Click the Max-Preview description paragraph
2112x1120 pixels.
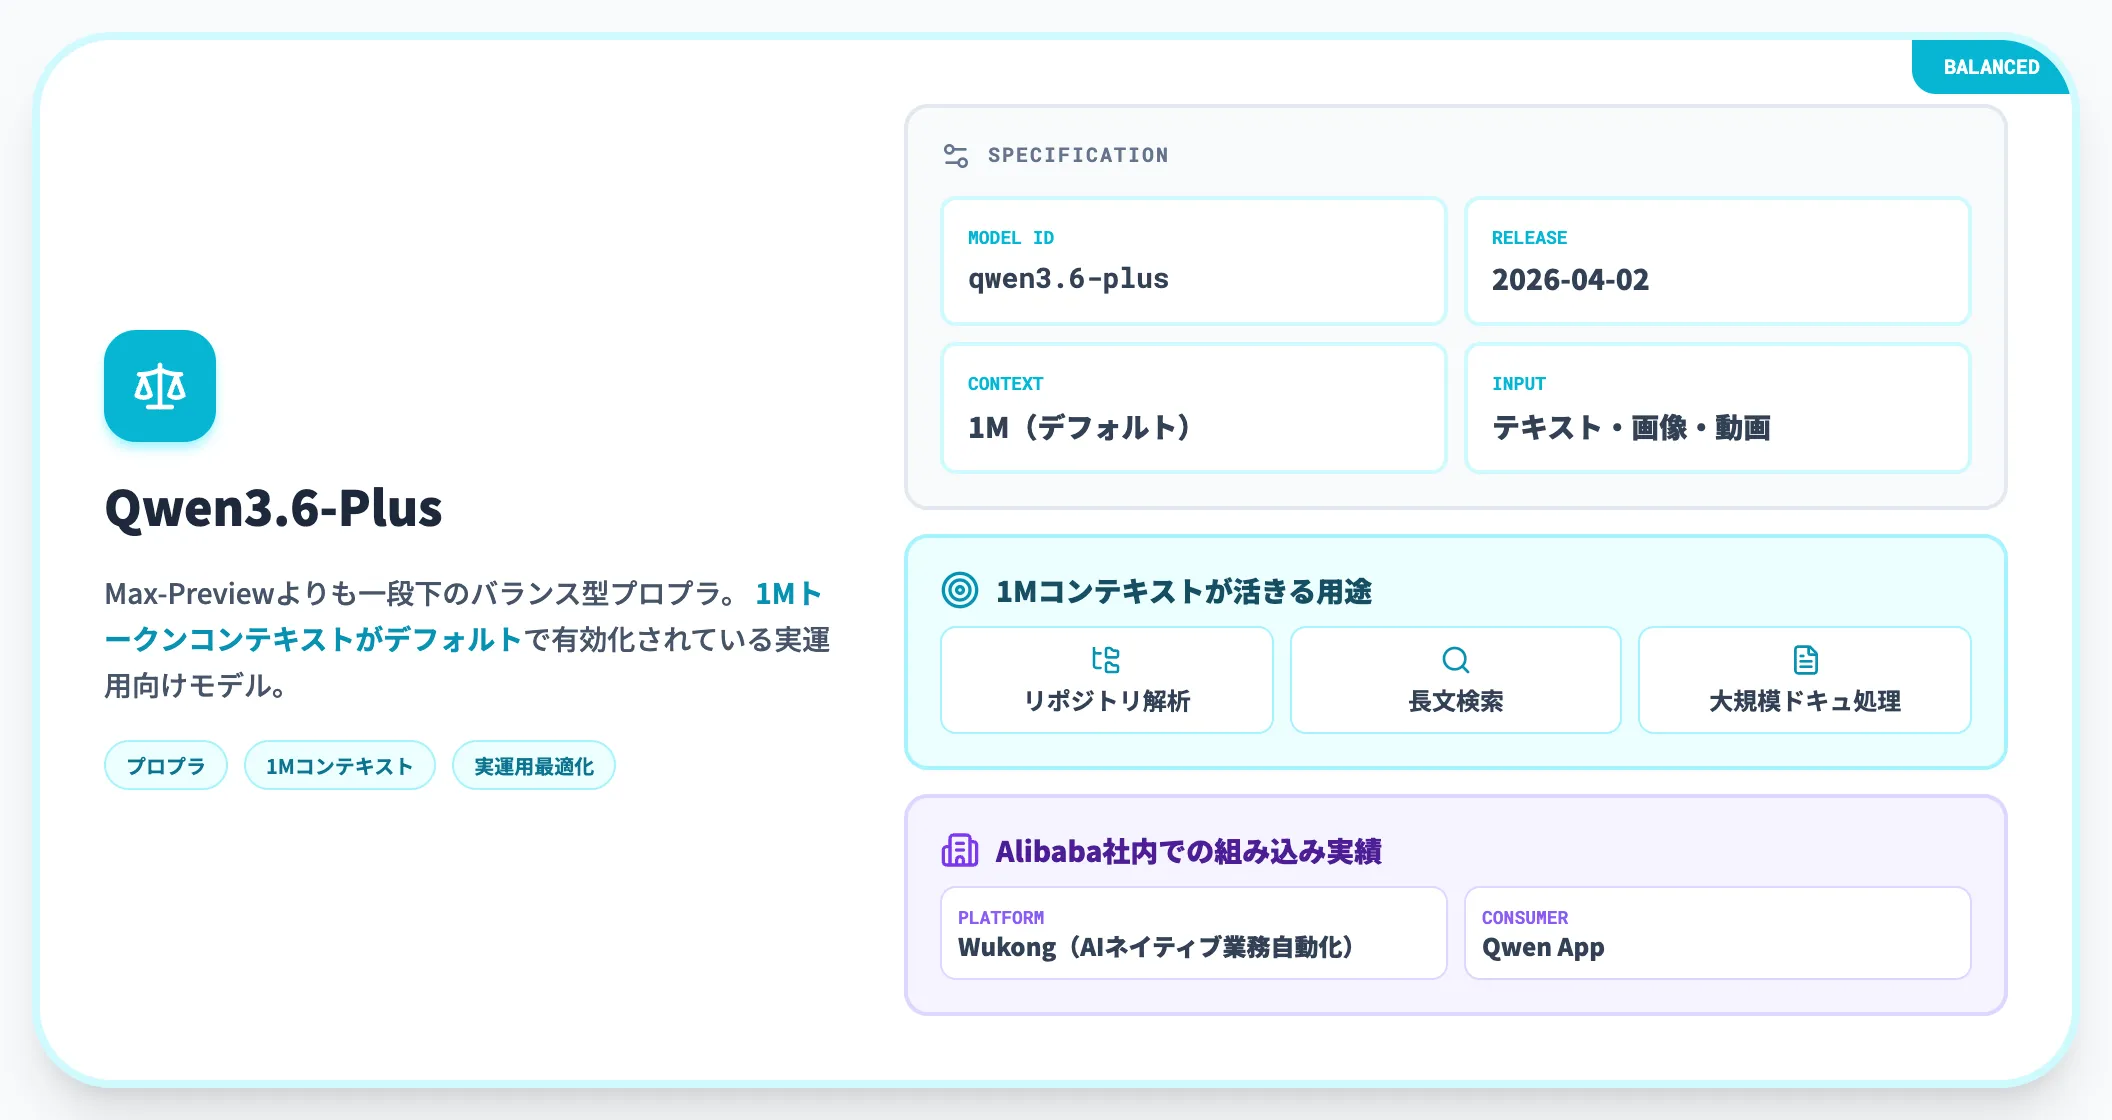[x=468, y=639]
